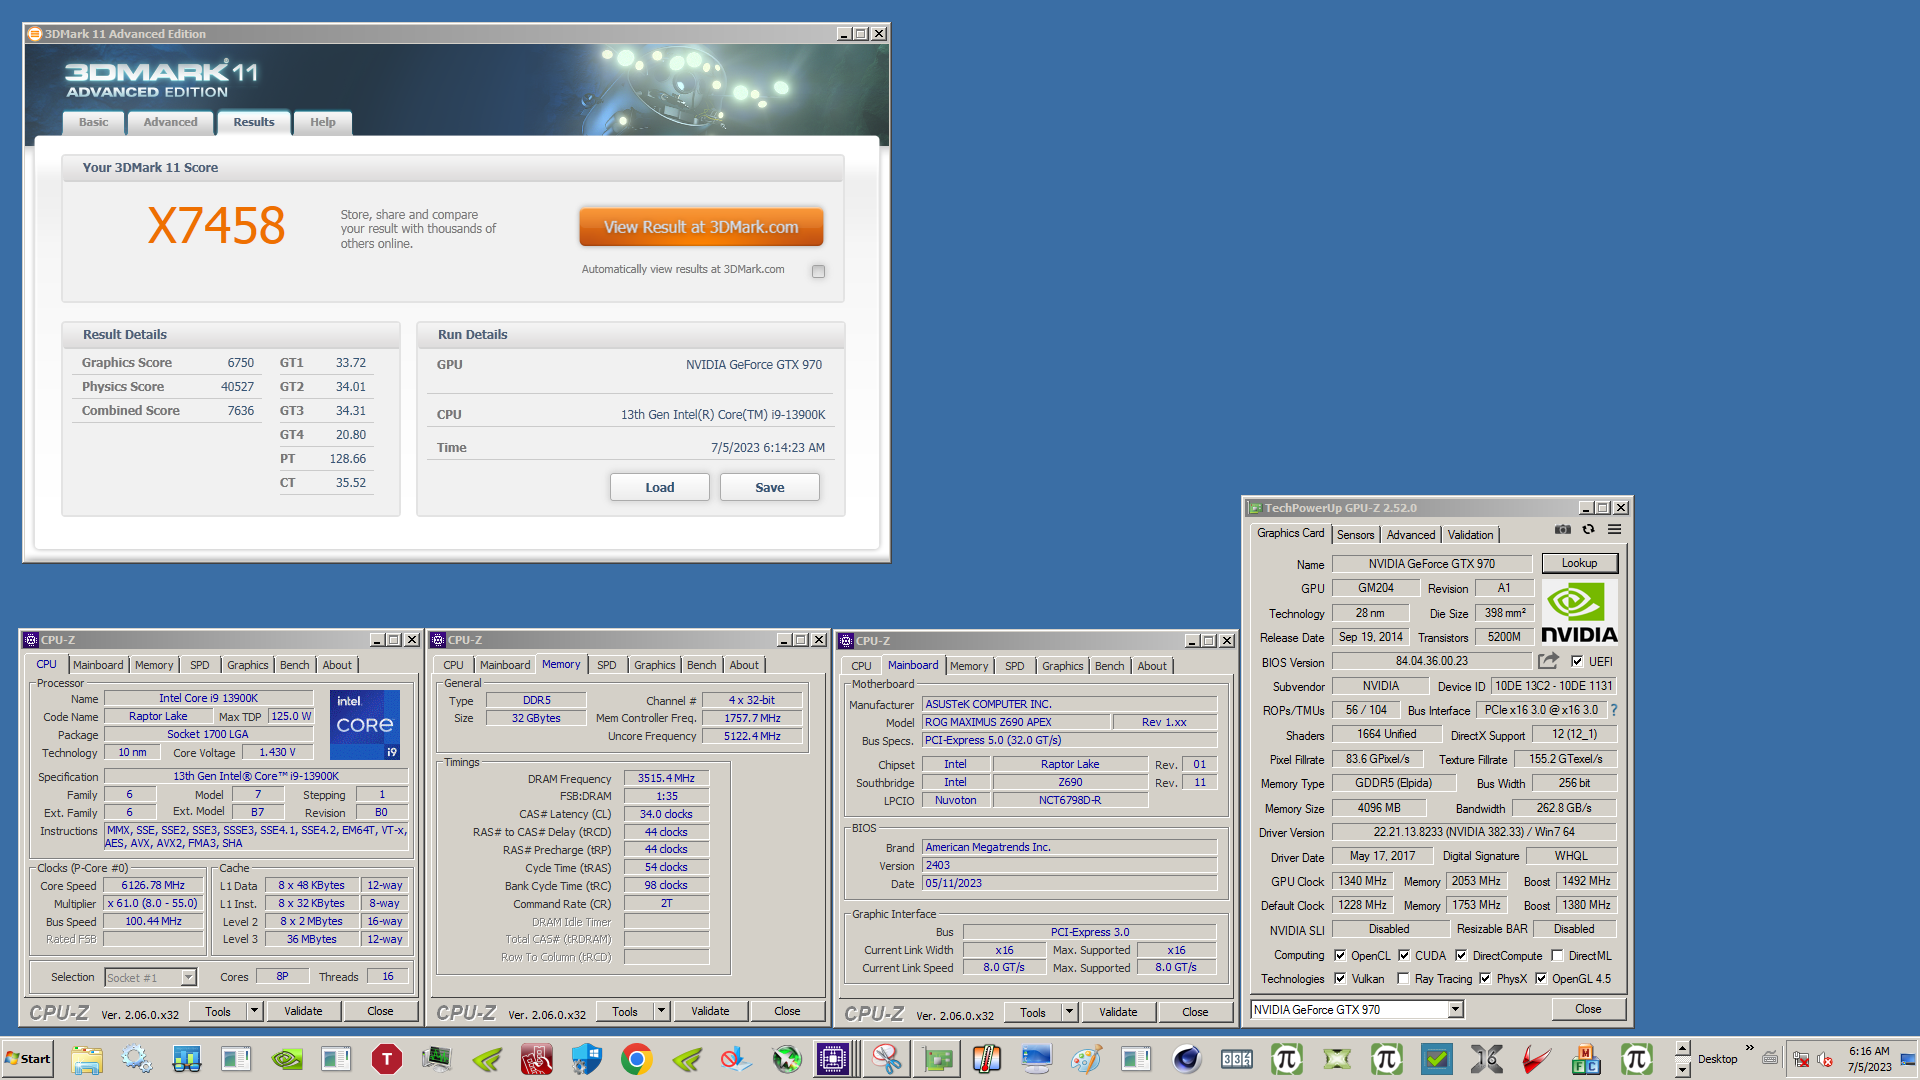Screen dimensions: 1920x1080
Task: Click the Close button in GPU-Z
Action: point(1589,1009)
